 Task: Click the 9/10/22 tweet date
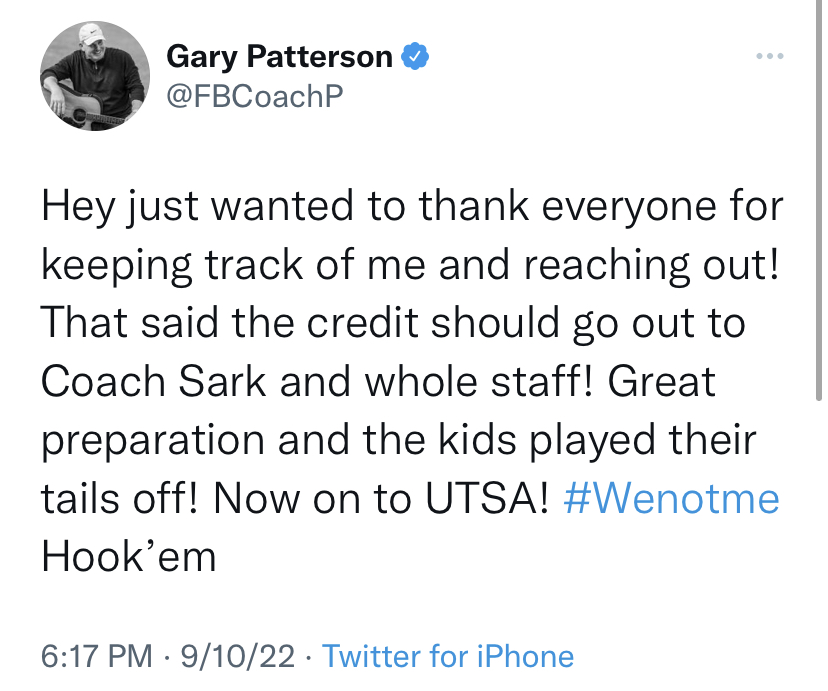point(236,656)
